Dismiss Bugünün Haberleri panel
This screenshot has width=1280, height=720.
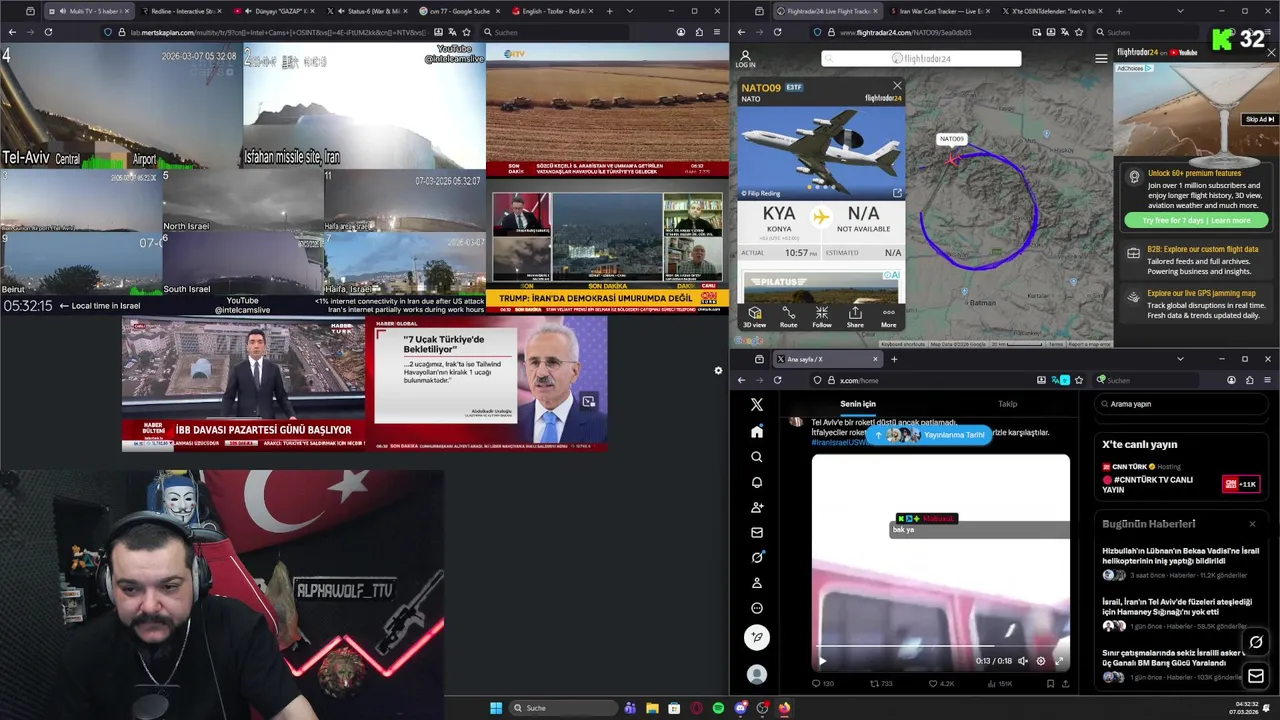click(x=1252, y=524)
